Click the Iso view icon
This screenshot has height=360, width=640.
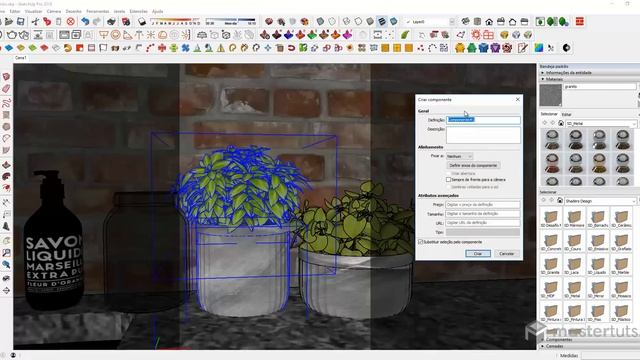pos(465,22)
